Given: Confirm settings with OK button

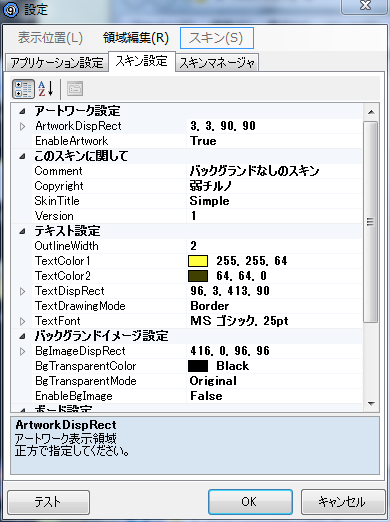Looking at the screenshot, I should (x=250, y=502).
